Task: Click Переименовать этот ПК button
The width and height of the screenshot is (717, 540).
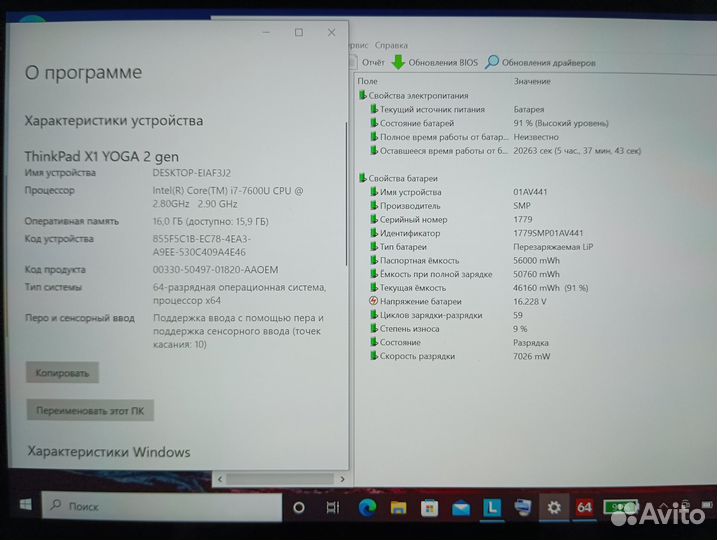Action: tap(90, 410)
